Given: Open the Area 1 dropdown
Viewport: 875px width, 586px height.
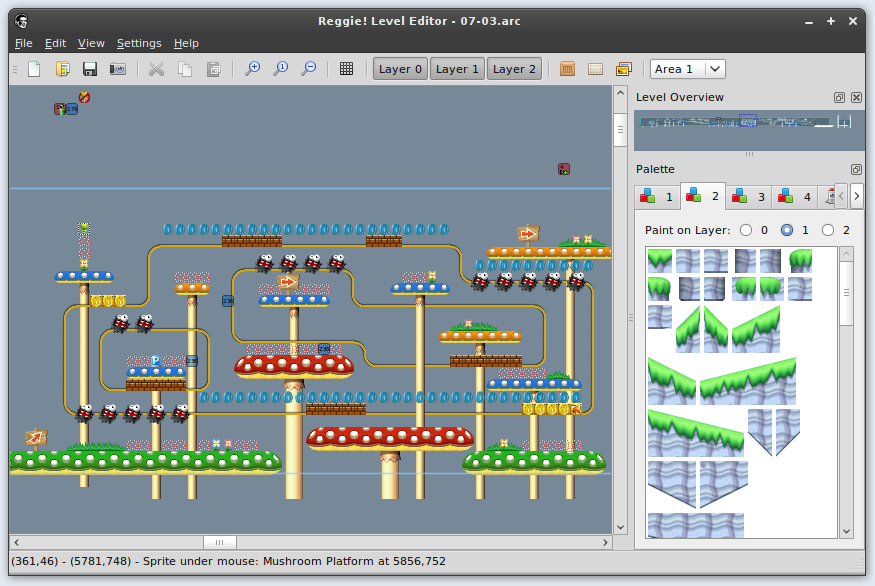Looking at the screenshot, I should 688,69.
